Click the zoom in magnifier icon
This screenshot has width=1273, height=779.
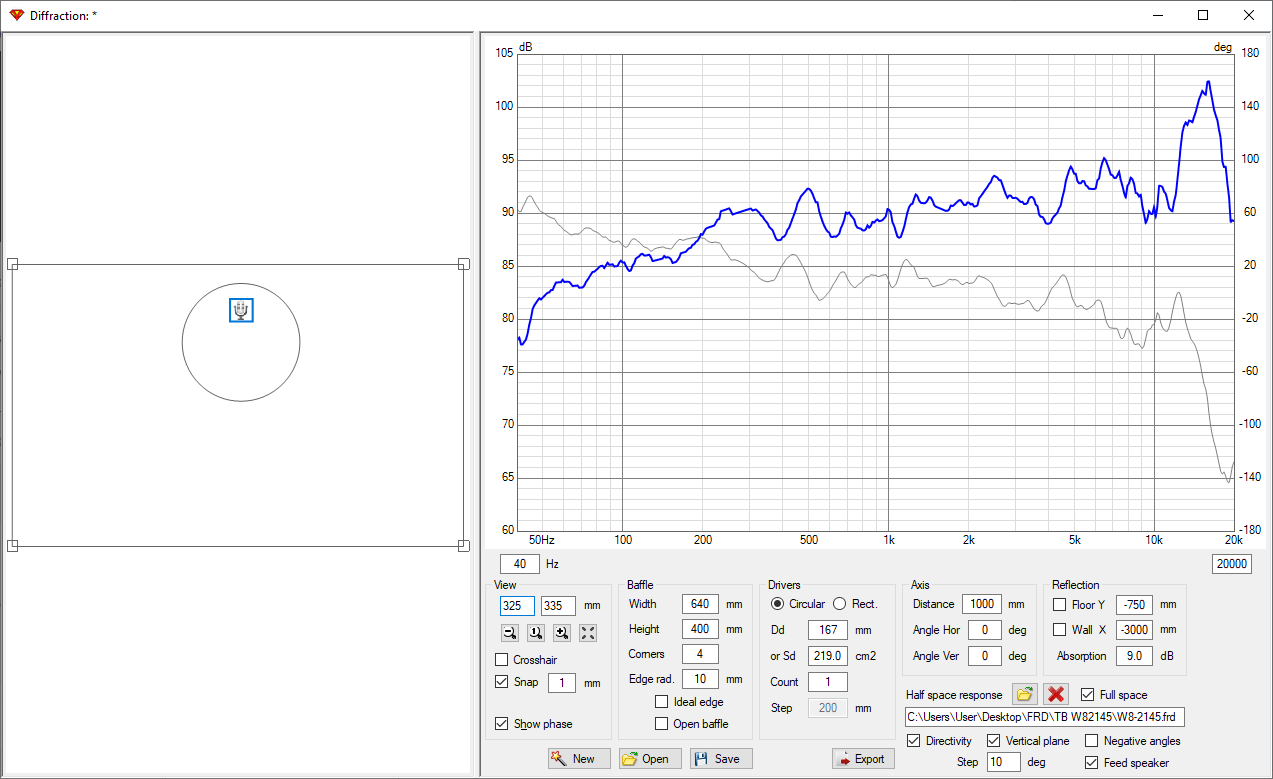[x=562, y=632]
